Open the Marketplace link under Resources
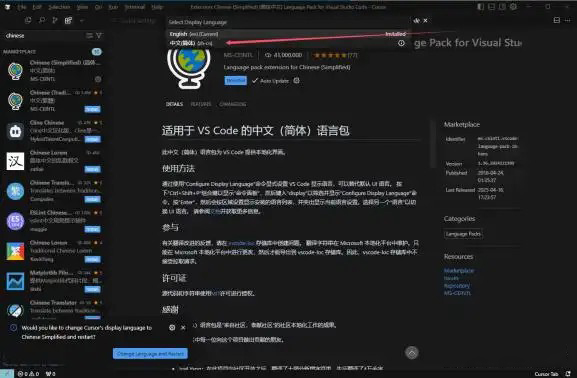This screenshot has width=577, height=378. pyautogui.click(x=459, y=271)
